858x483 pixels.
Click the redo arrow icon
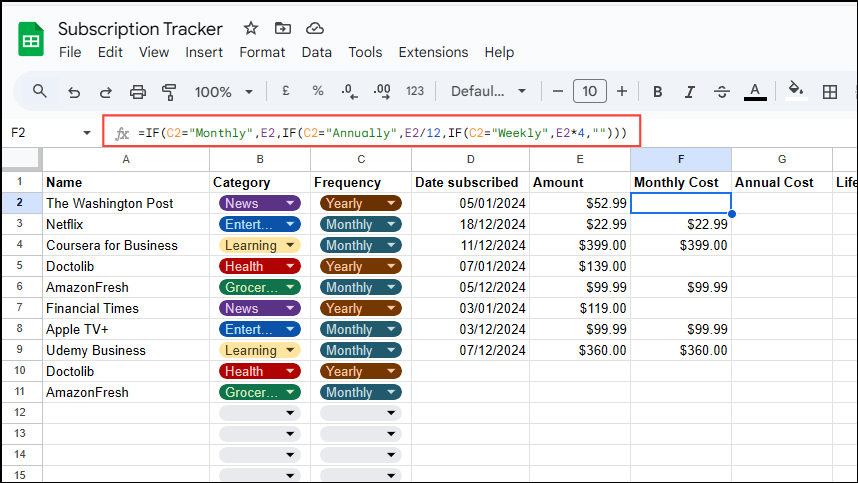[106, 91]
